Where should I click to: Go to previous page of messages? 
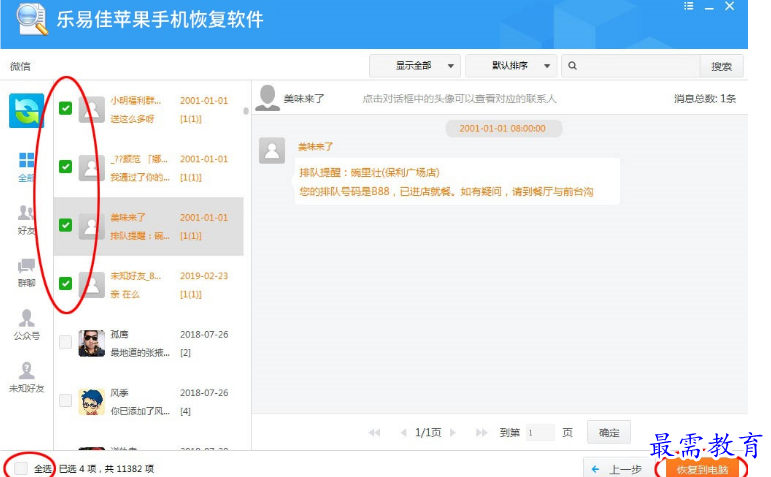click(404, 433)
